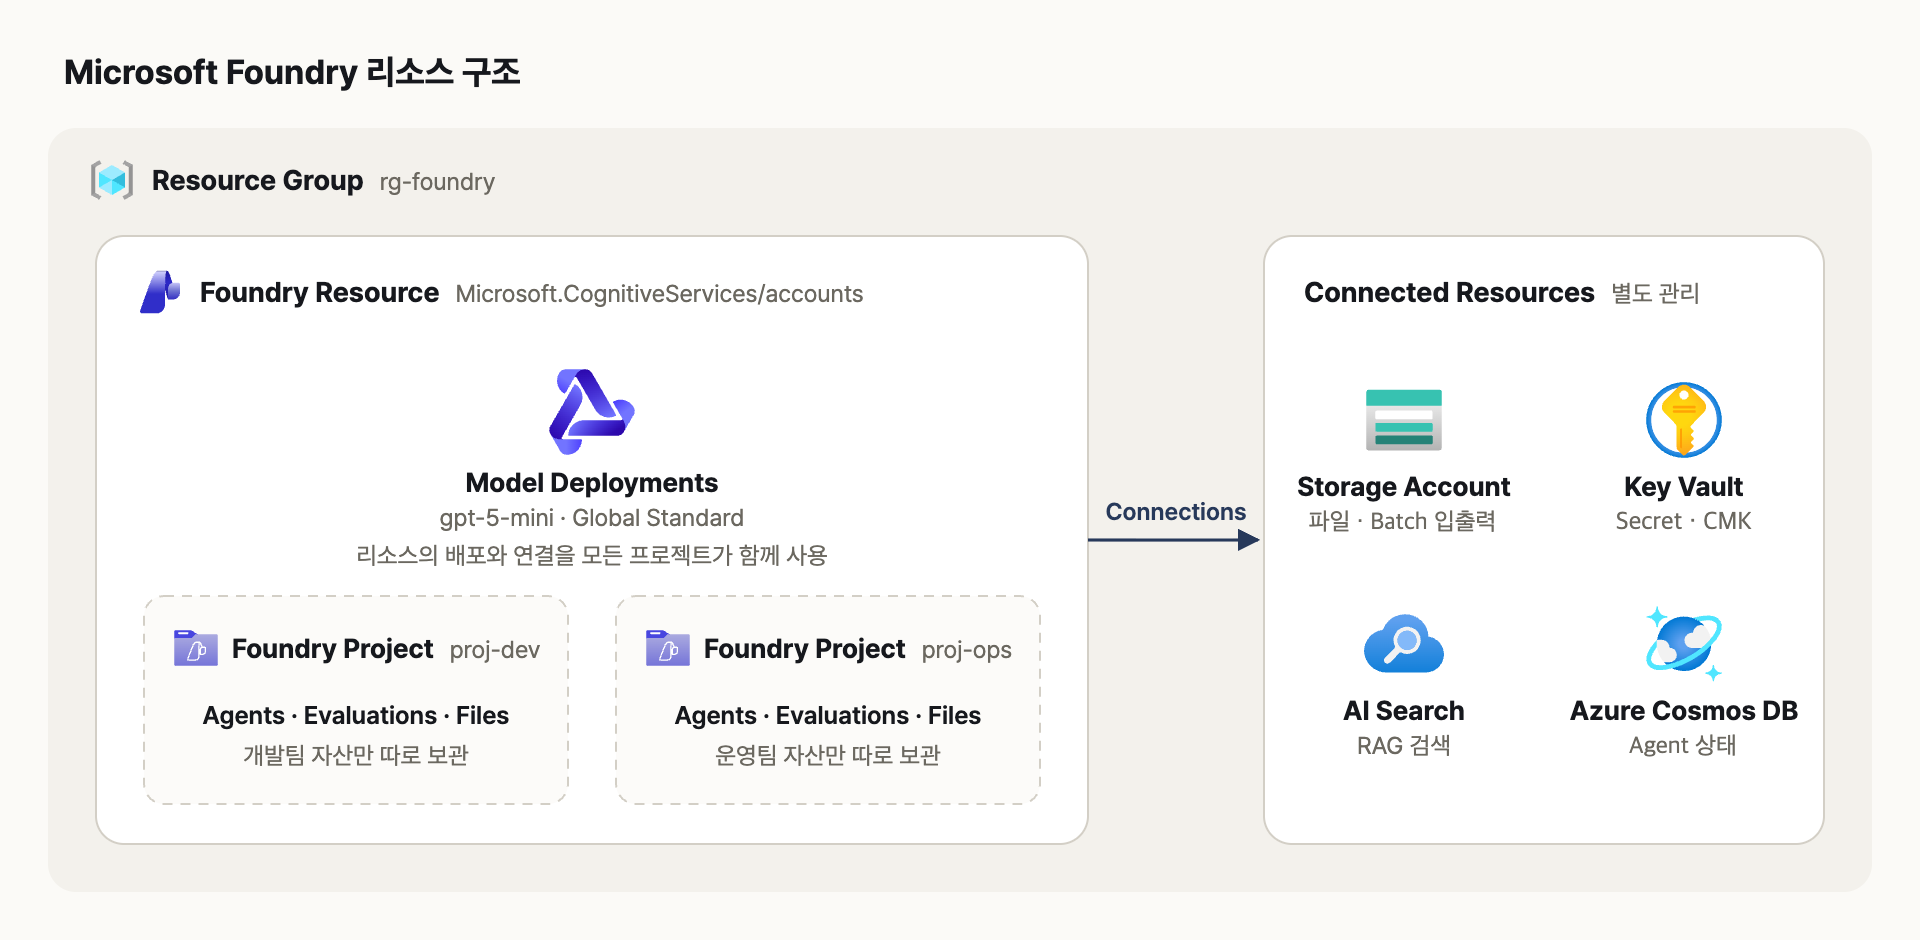This screenshot has width=1920, height=940.
Task: Select the Storage Account label
Action: [x=1404, y=487]
